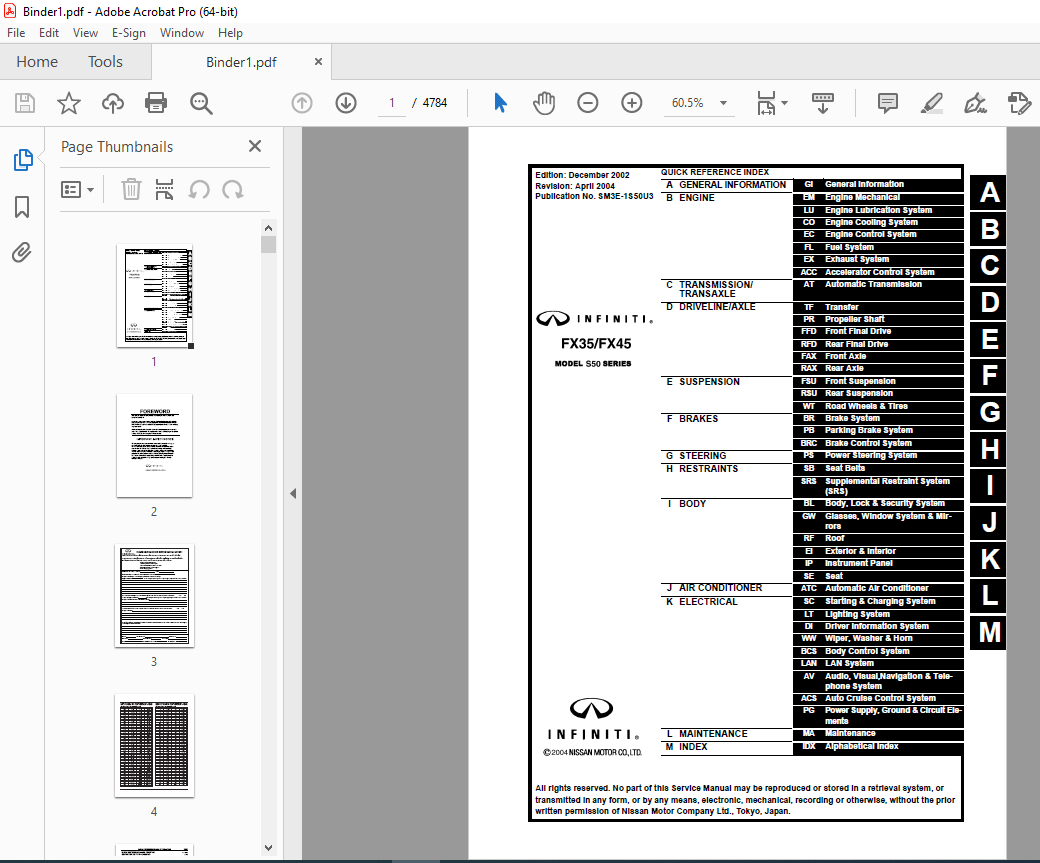Close the Binder1.pdf tab
This screenshot has width=1040, height=863.
tap(318, 62)
